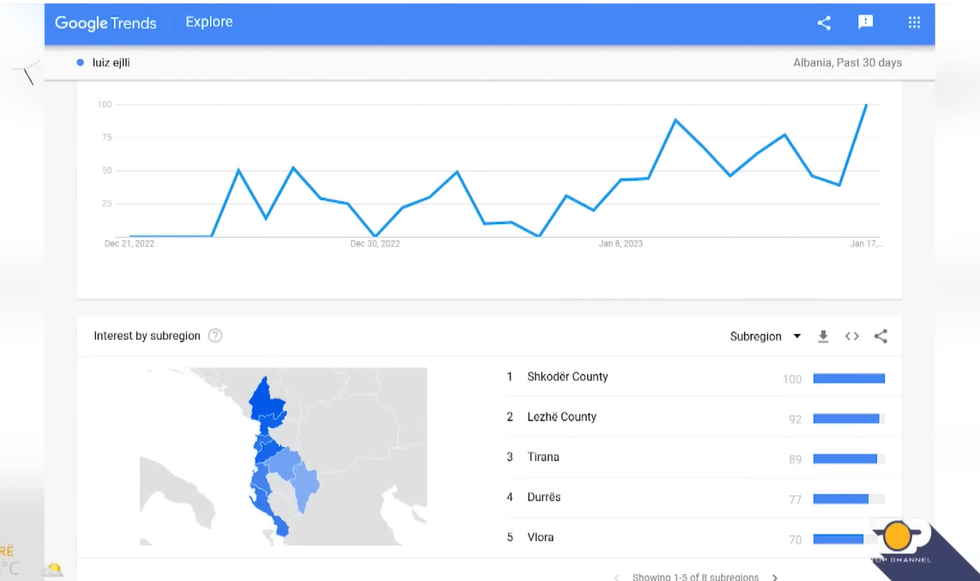980x581 pixels.
Task: Open the Explore tab
Action: tap(209, 22)
